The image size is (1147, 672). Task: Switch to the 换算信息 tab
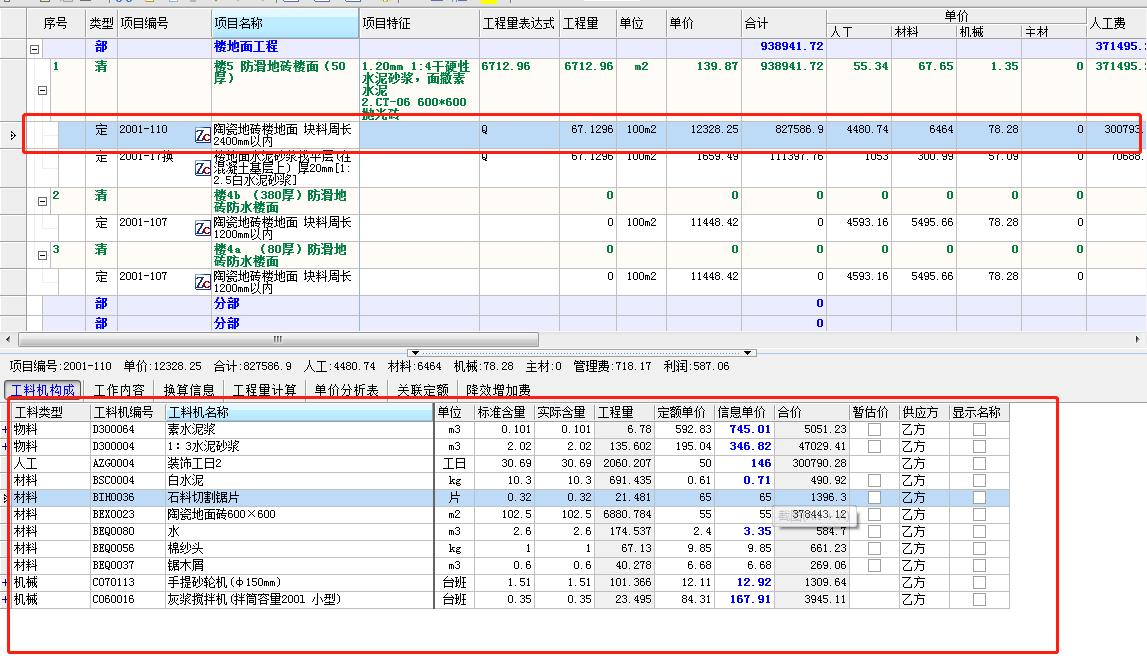189,390
